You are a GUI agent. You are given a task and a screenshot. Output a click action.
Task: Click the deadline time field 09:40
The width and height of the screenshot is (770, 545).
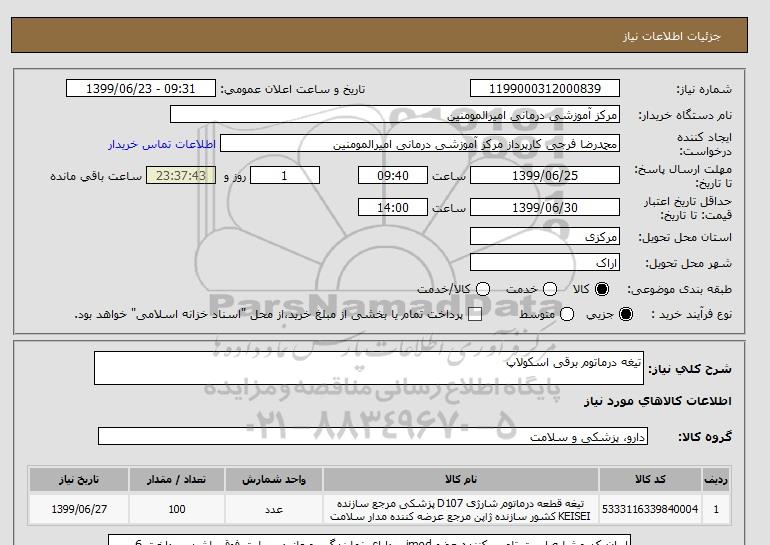pyautogui.click(x=393, y=175)
